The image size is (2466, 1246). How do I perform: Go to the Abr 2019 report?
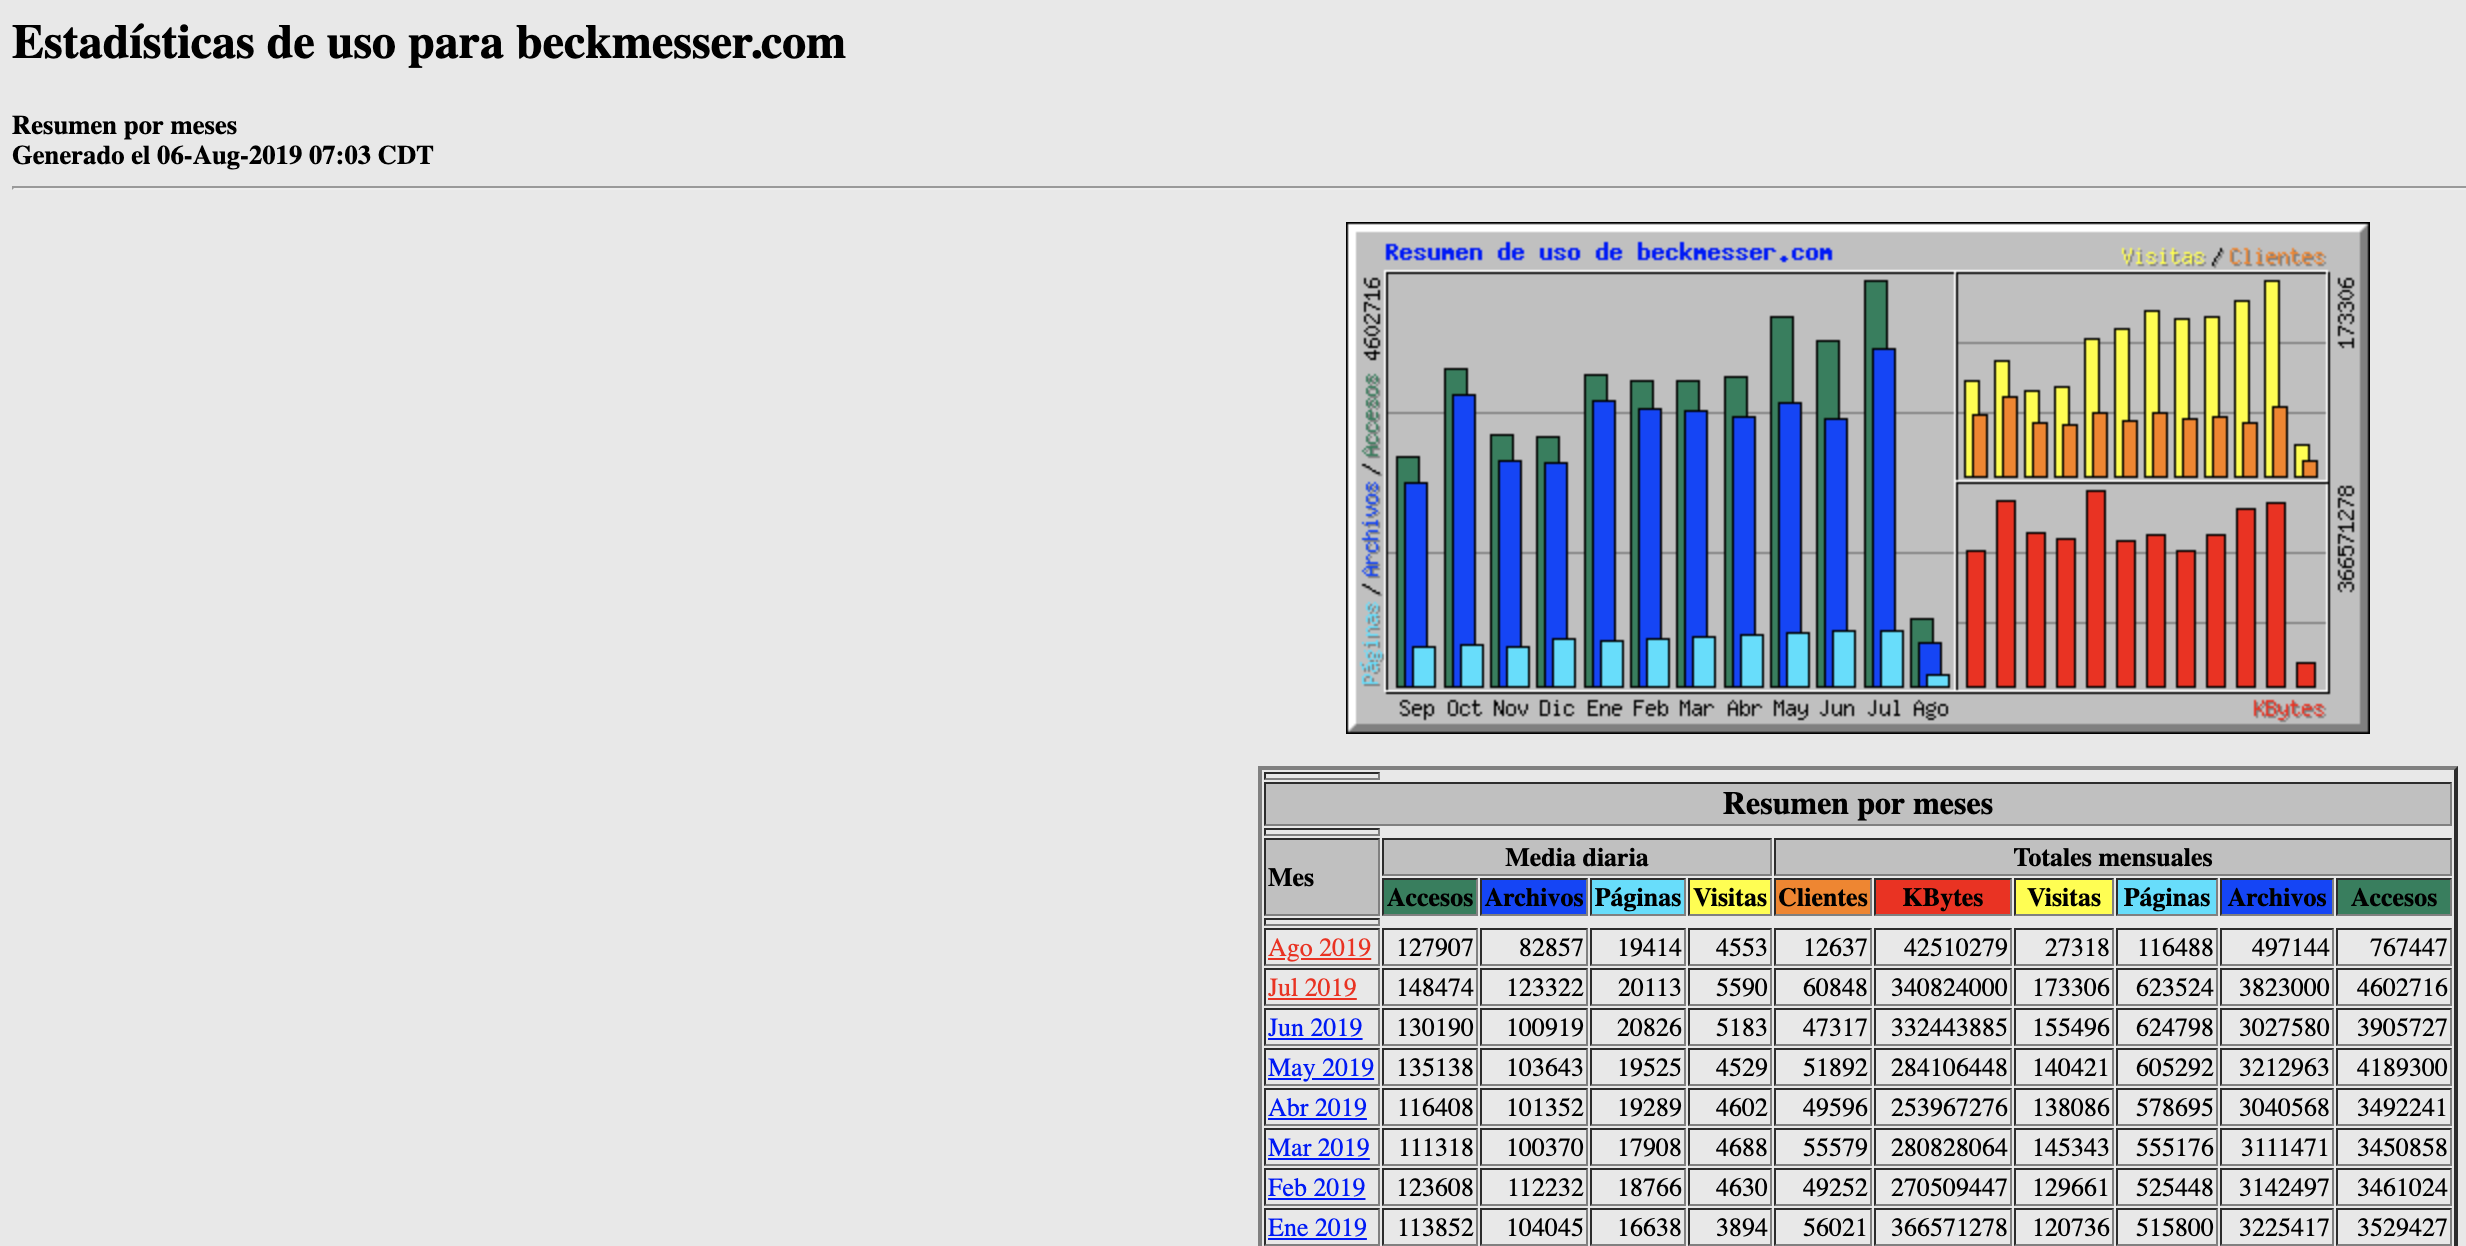tap(1317, 1107)
